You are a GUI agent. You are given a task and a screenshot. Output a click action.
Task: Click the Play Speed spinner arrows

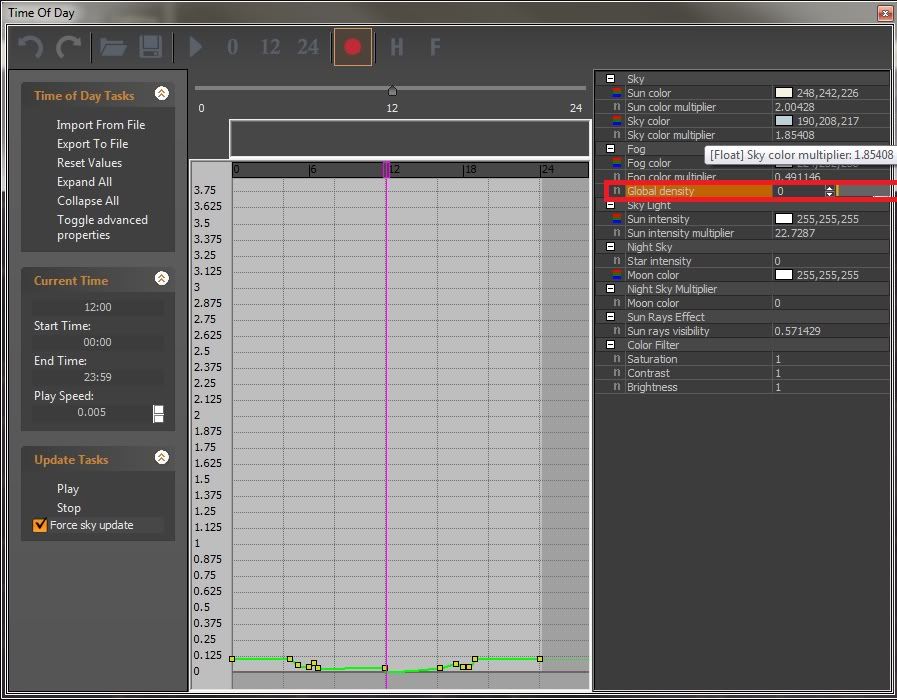coord(158,413)
